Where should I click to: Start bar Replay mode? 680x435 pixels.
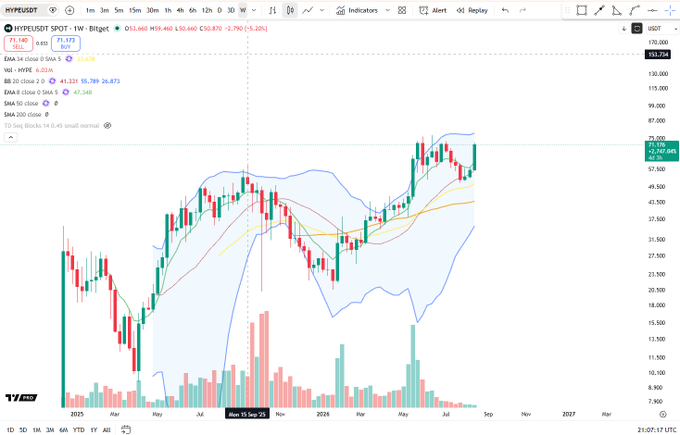coord(472,10)
